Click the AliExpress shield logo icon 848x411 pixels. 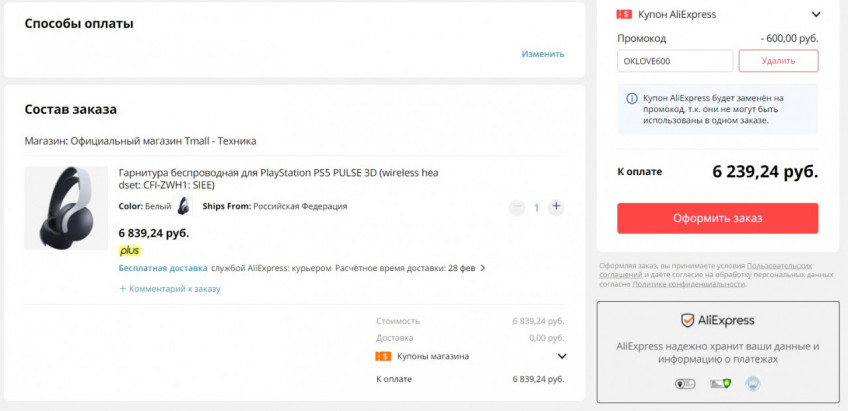[687, 320]
